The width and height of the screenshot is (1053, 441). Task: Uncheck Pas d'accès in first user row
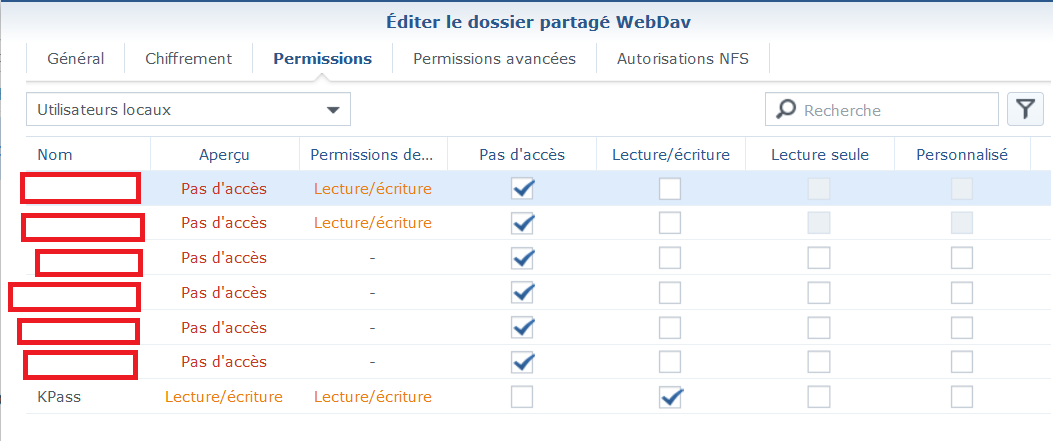coord(522,188)
